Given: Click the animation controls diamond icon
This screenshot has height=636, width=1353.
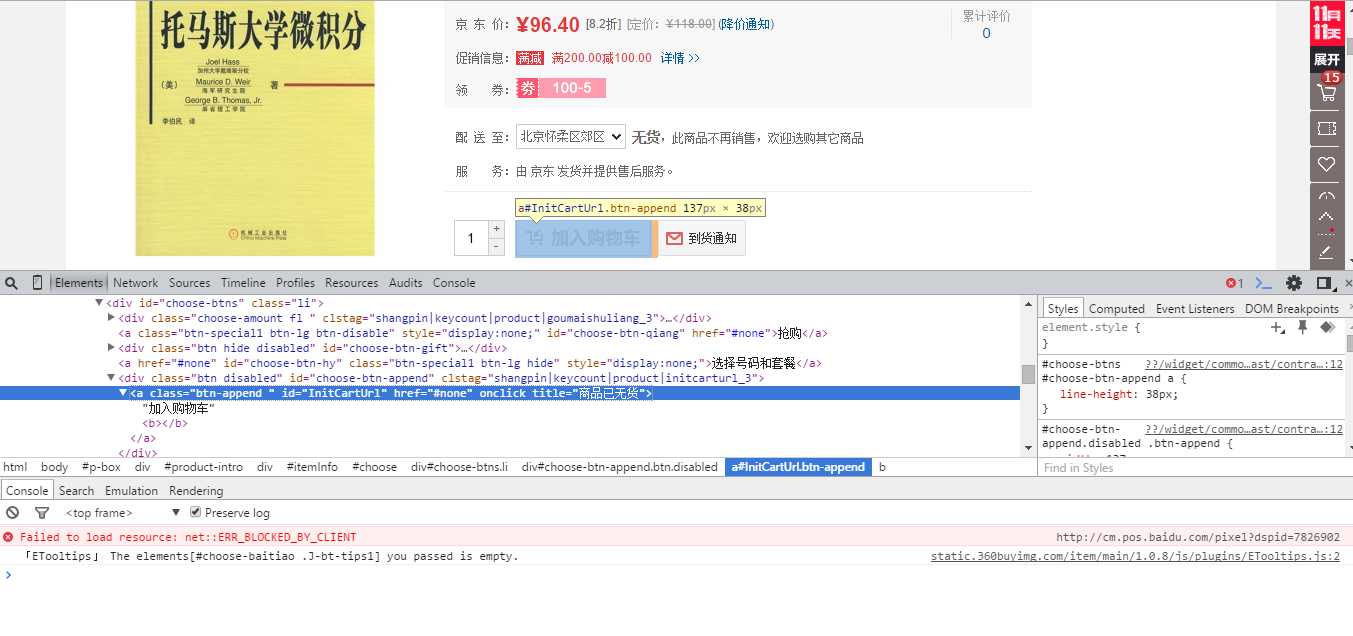Looking at the screenshot, I should [1327, 327].
